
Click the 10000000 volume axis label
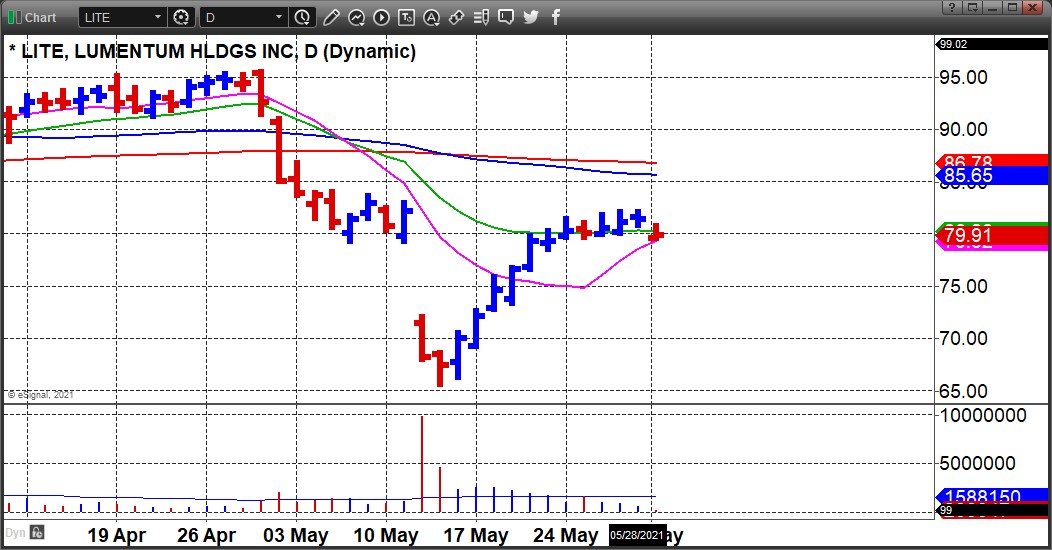pyautogui.click(x=983, y=415)
